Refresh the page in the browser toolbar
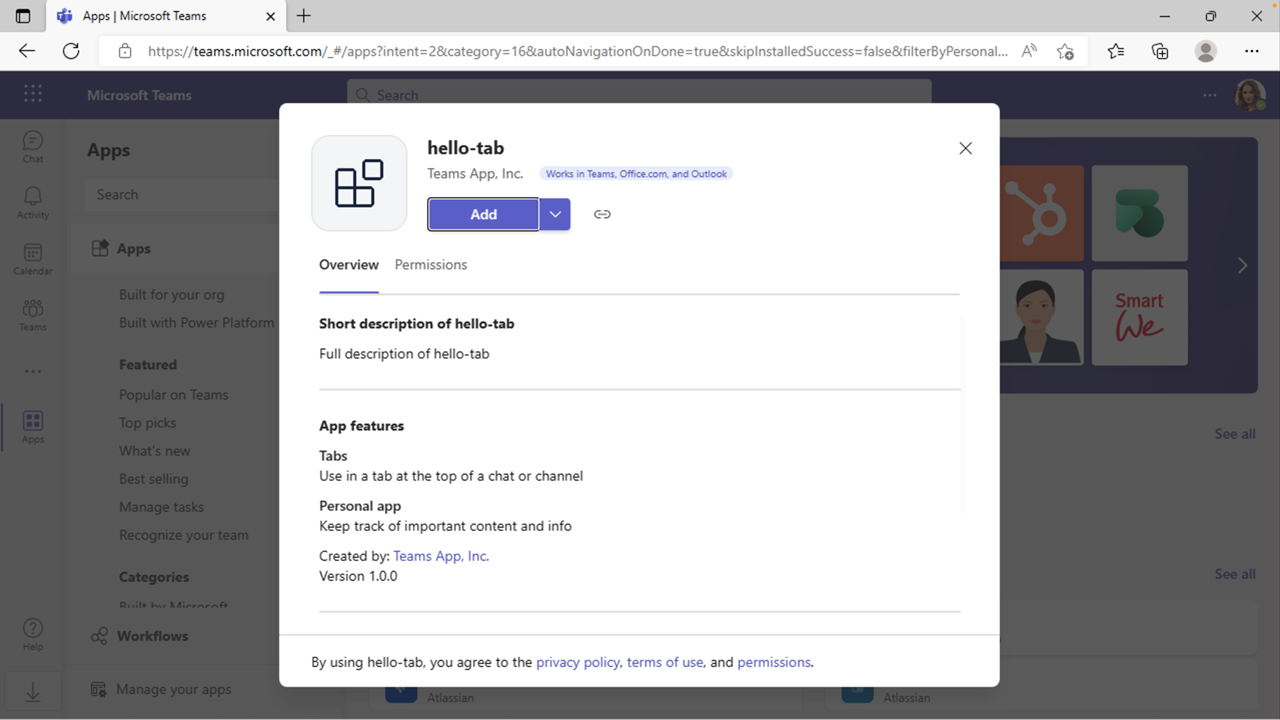This screenshot has height=720, width=1280. pyautogui.click(x=71, y=51)
